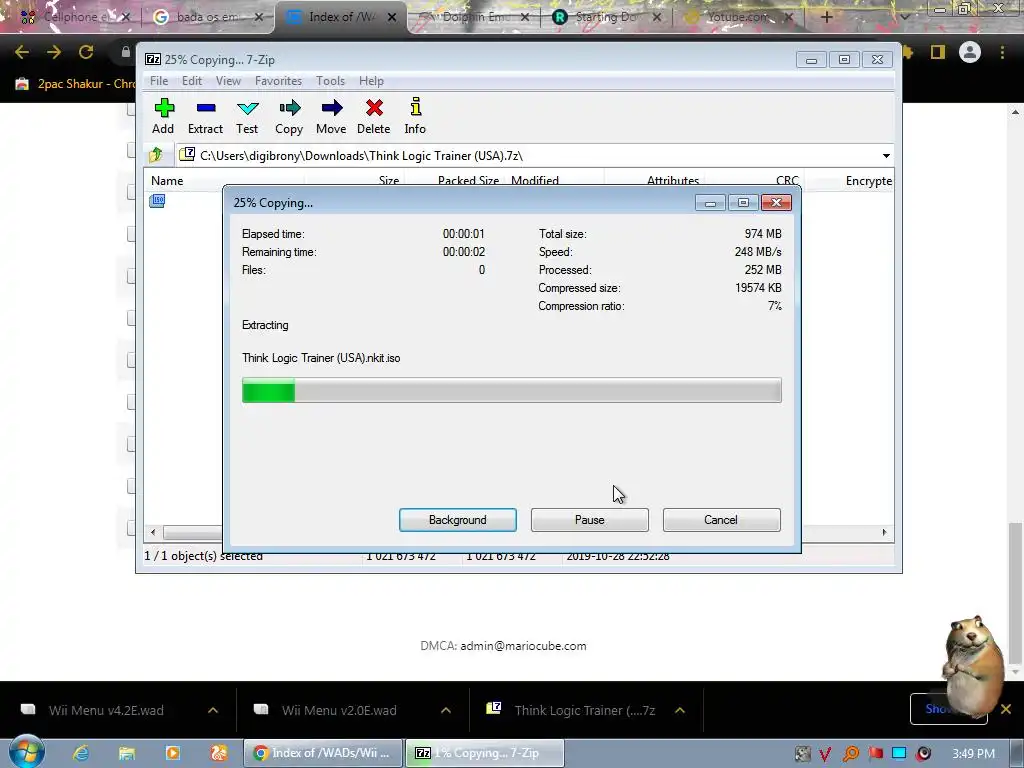Open the View menu in 7-Zip
Image resolution: width=1024 pixels, height=768 pixels.
coord(228,81)
